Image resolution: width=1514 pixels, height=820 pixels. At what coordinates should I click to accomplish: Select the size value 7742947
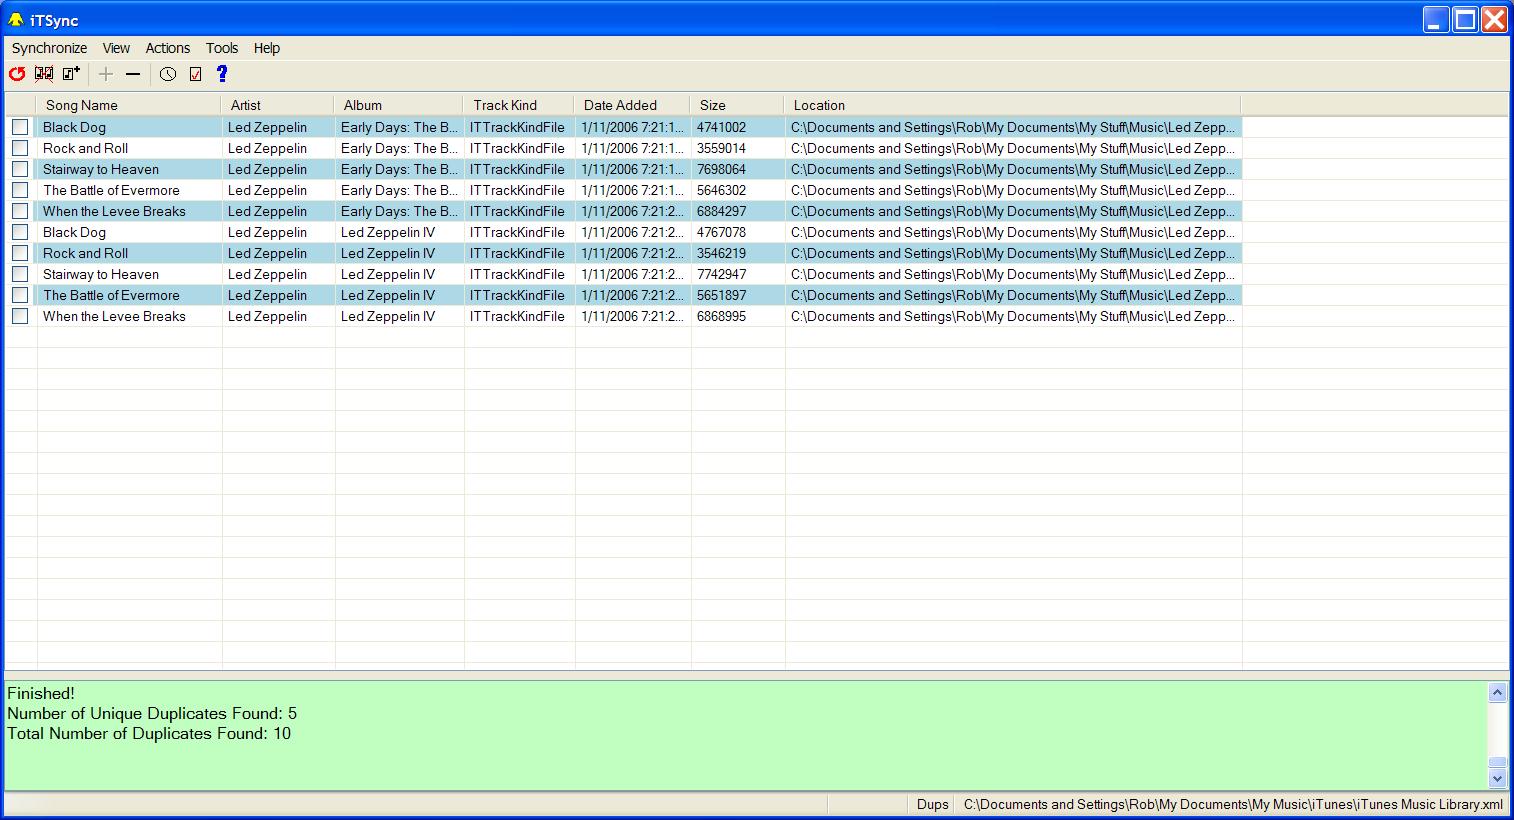click(721, 274)
